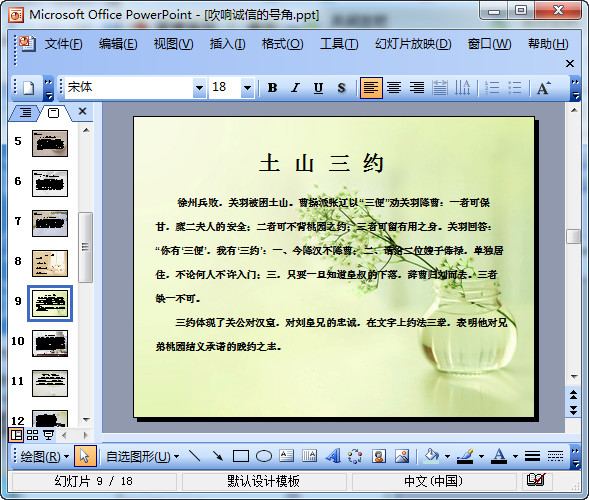Click the change text direction icon
This screenshot has height=500, width=589.
click(x=462, y=88)
